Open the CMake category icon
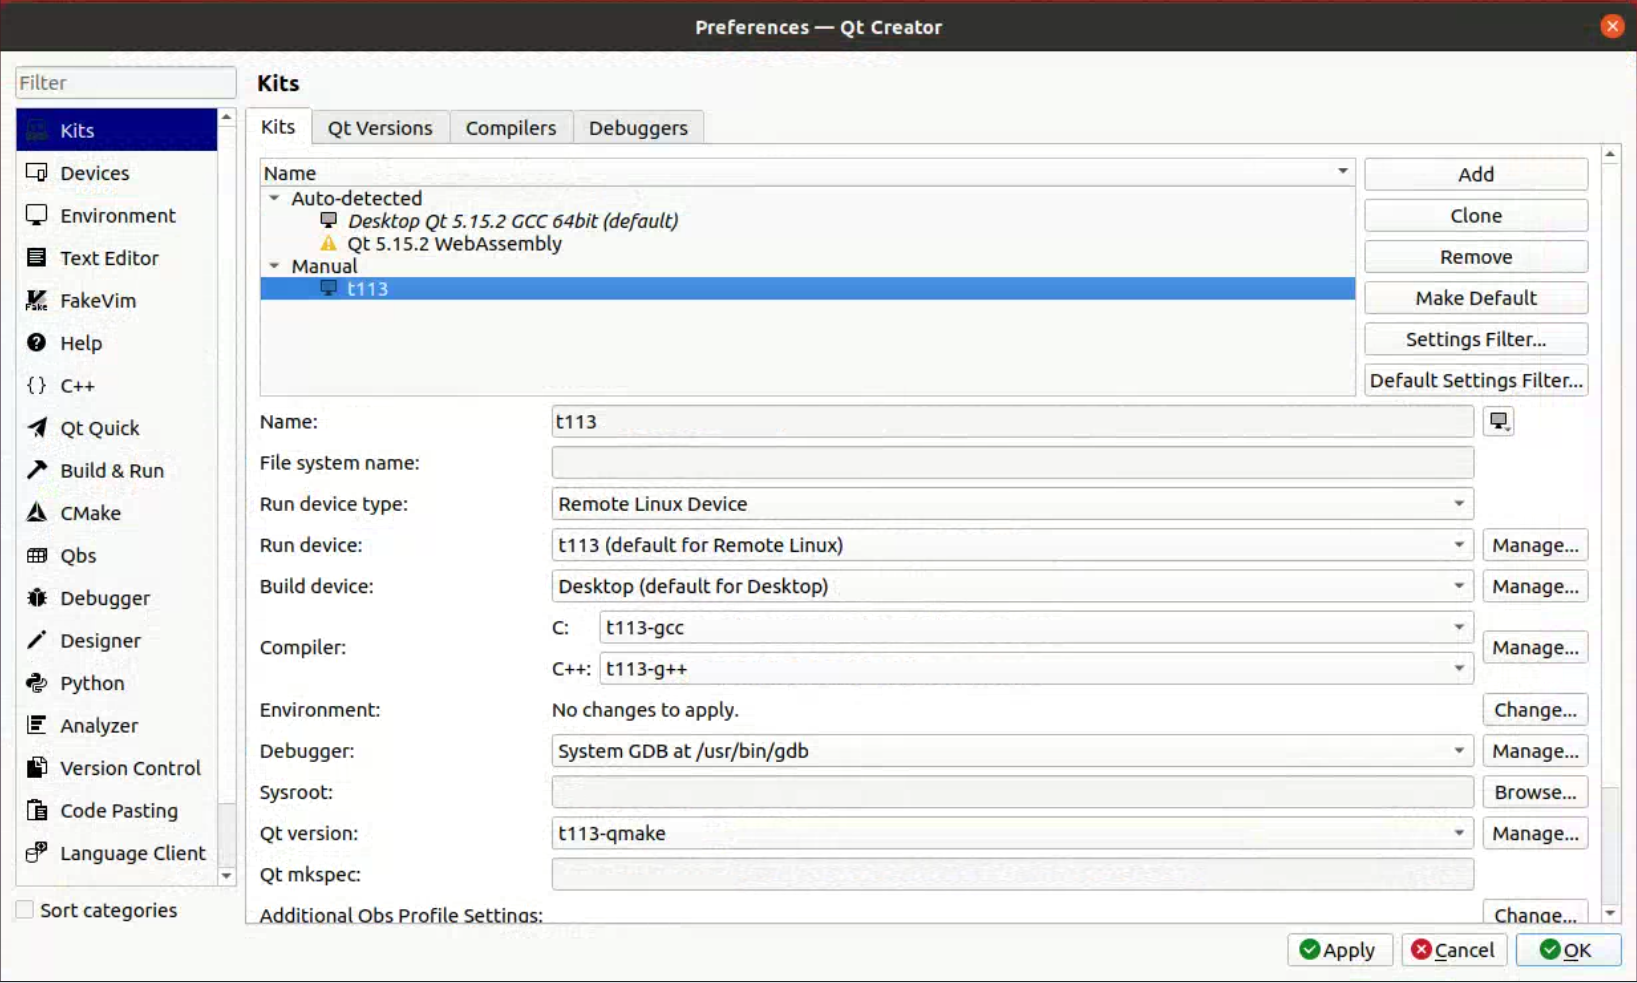 pos(37,512)
